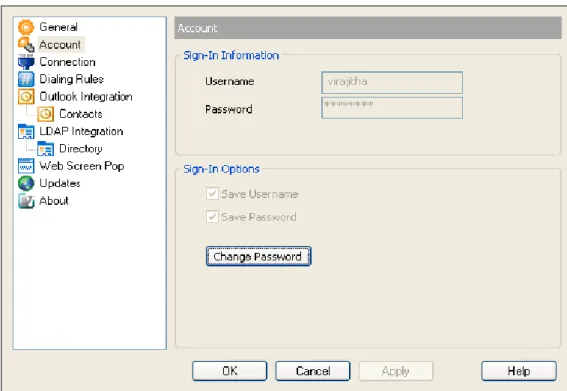Click the Sign-In Information group label
The image size is (567, 391).
231,55
